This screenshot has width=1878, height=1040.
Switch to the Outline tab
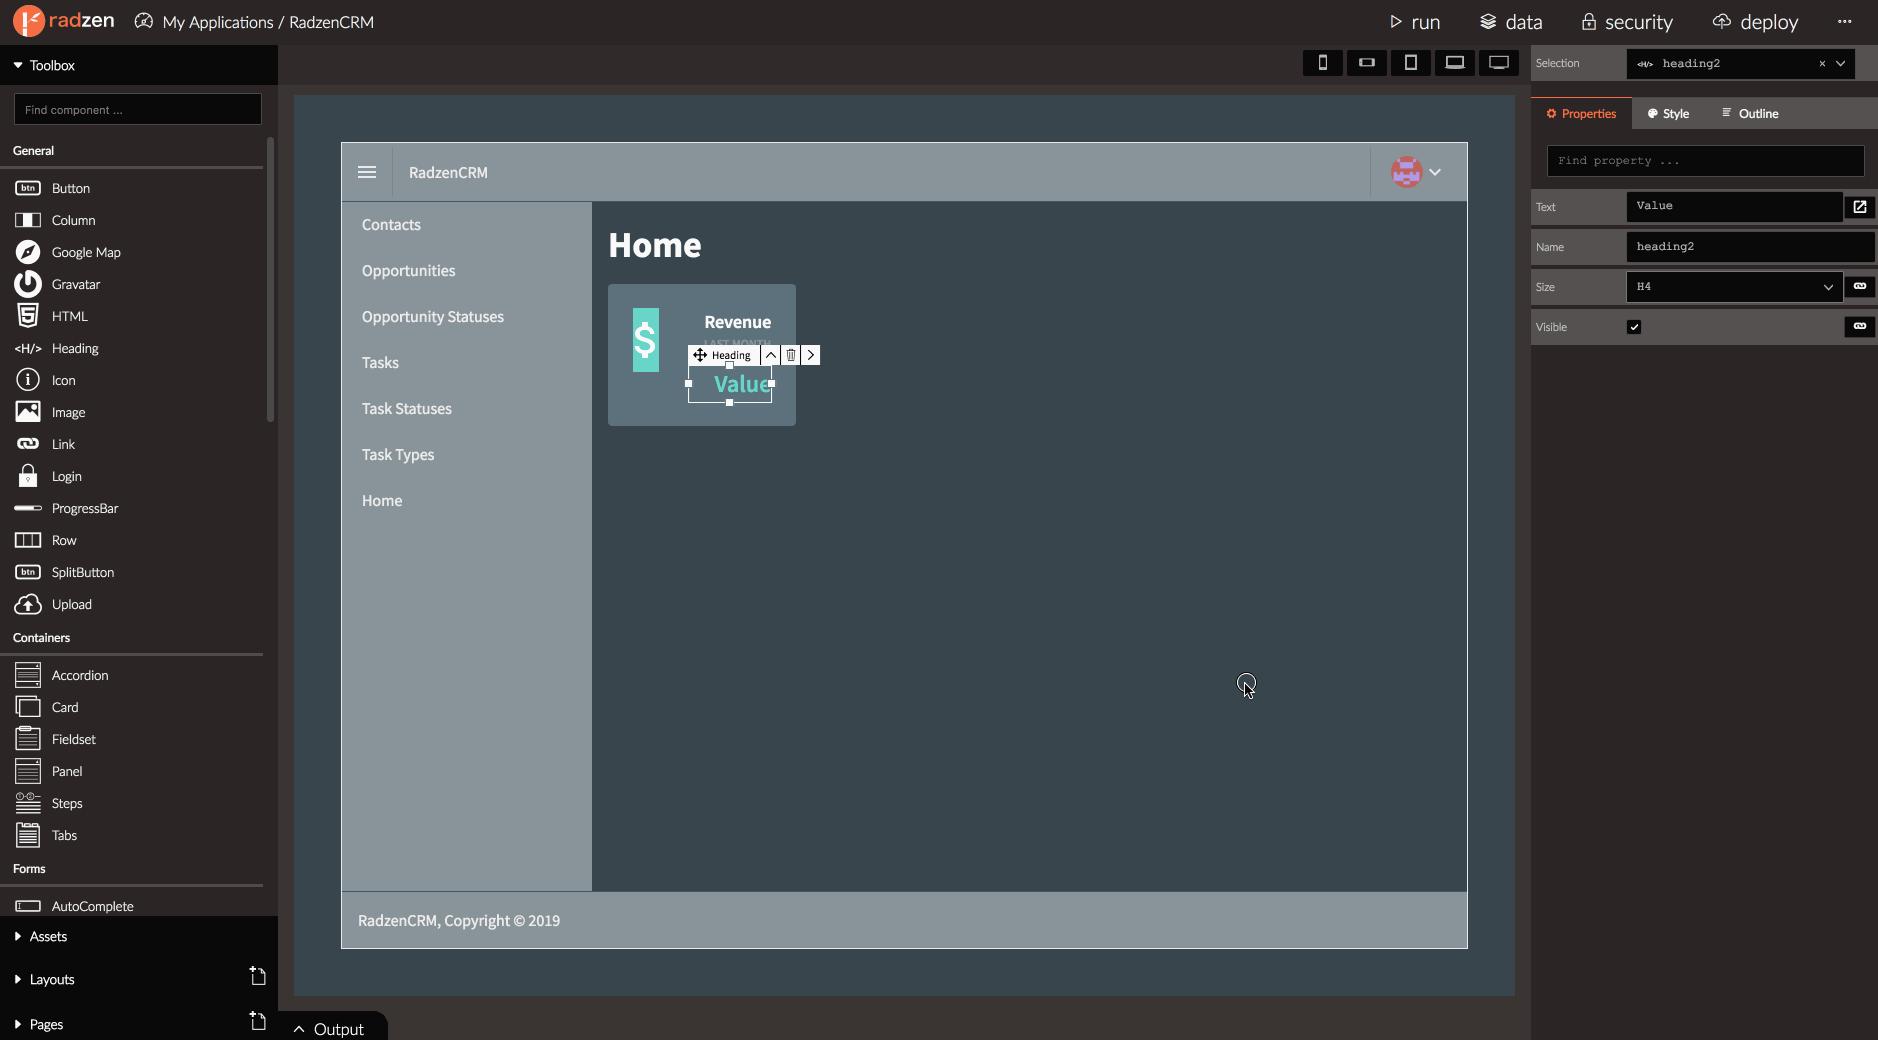click(x=1750, y=114)
